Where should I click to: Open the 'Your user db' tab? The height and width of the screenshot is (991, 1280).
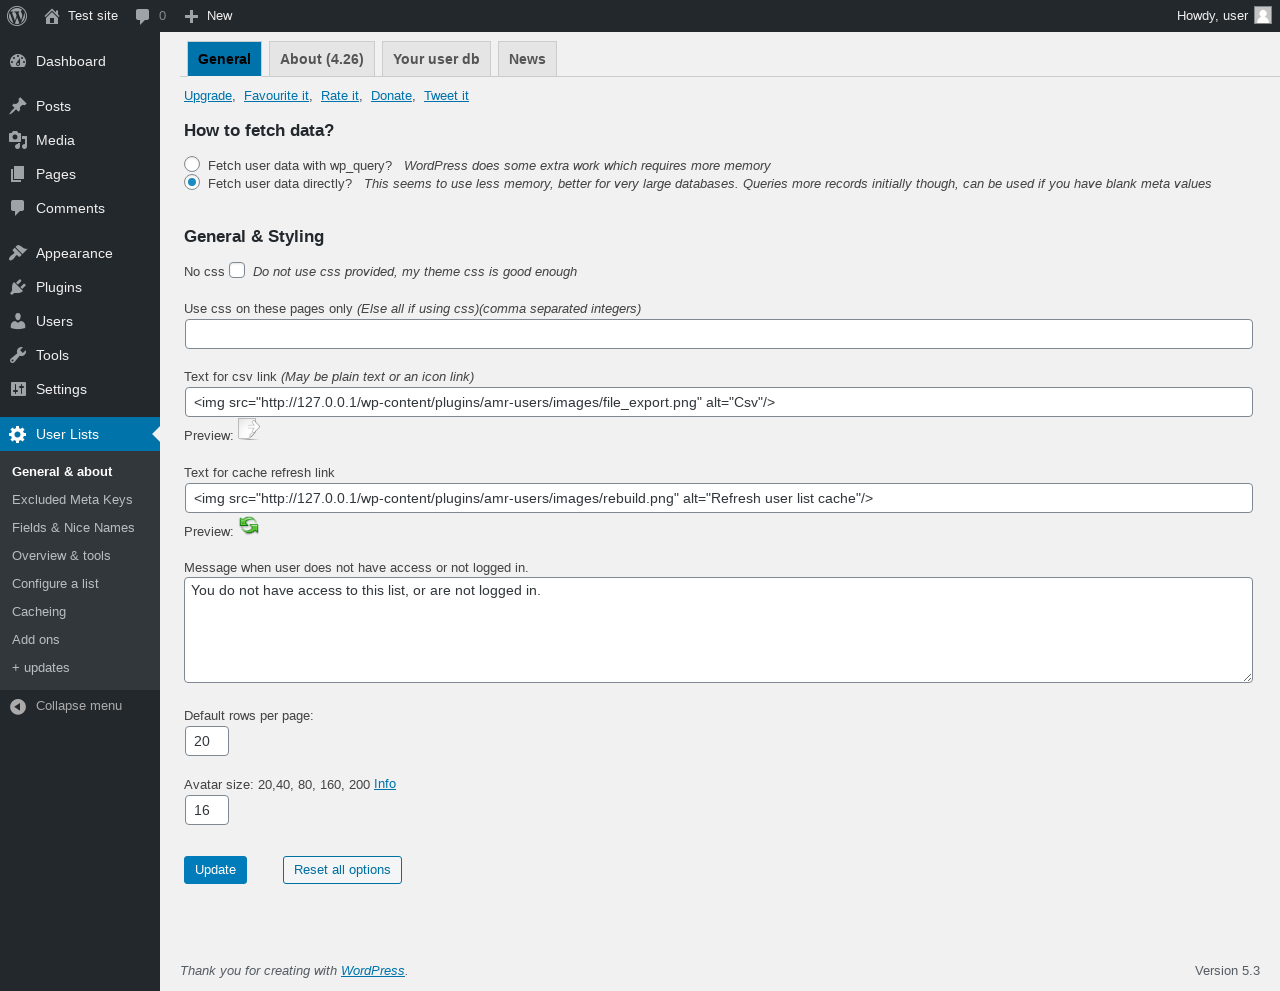(436, 59)
